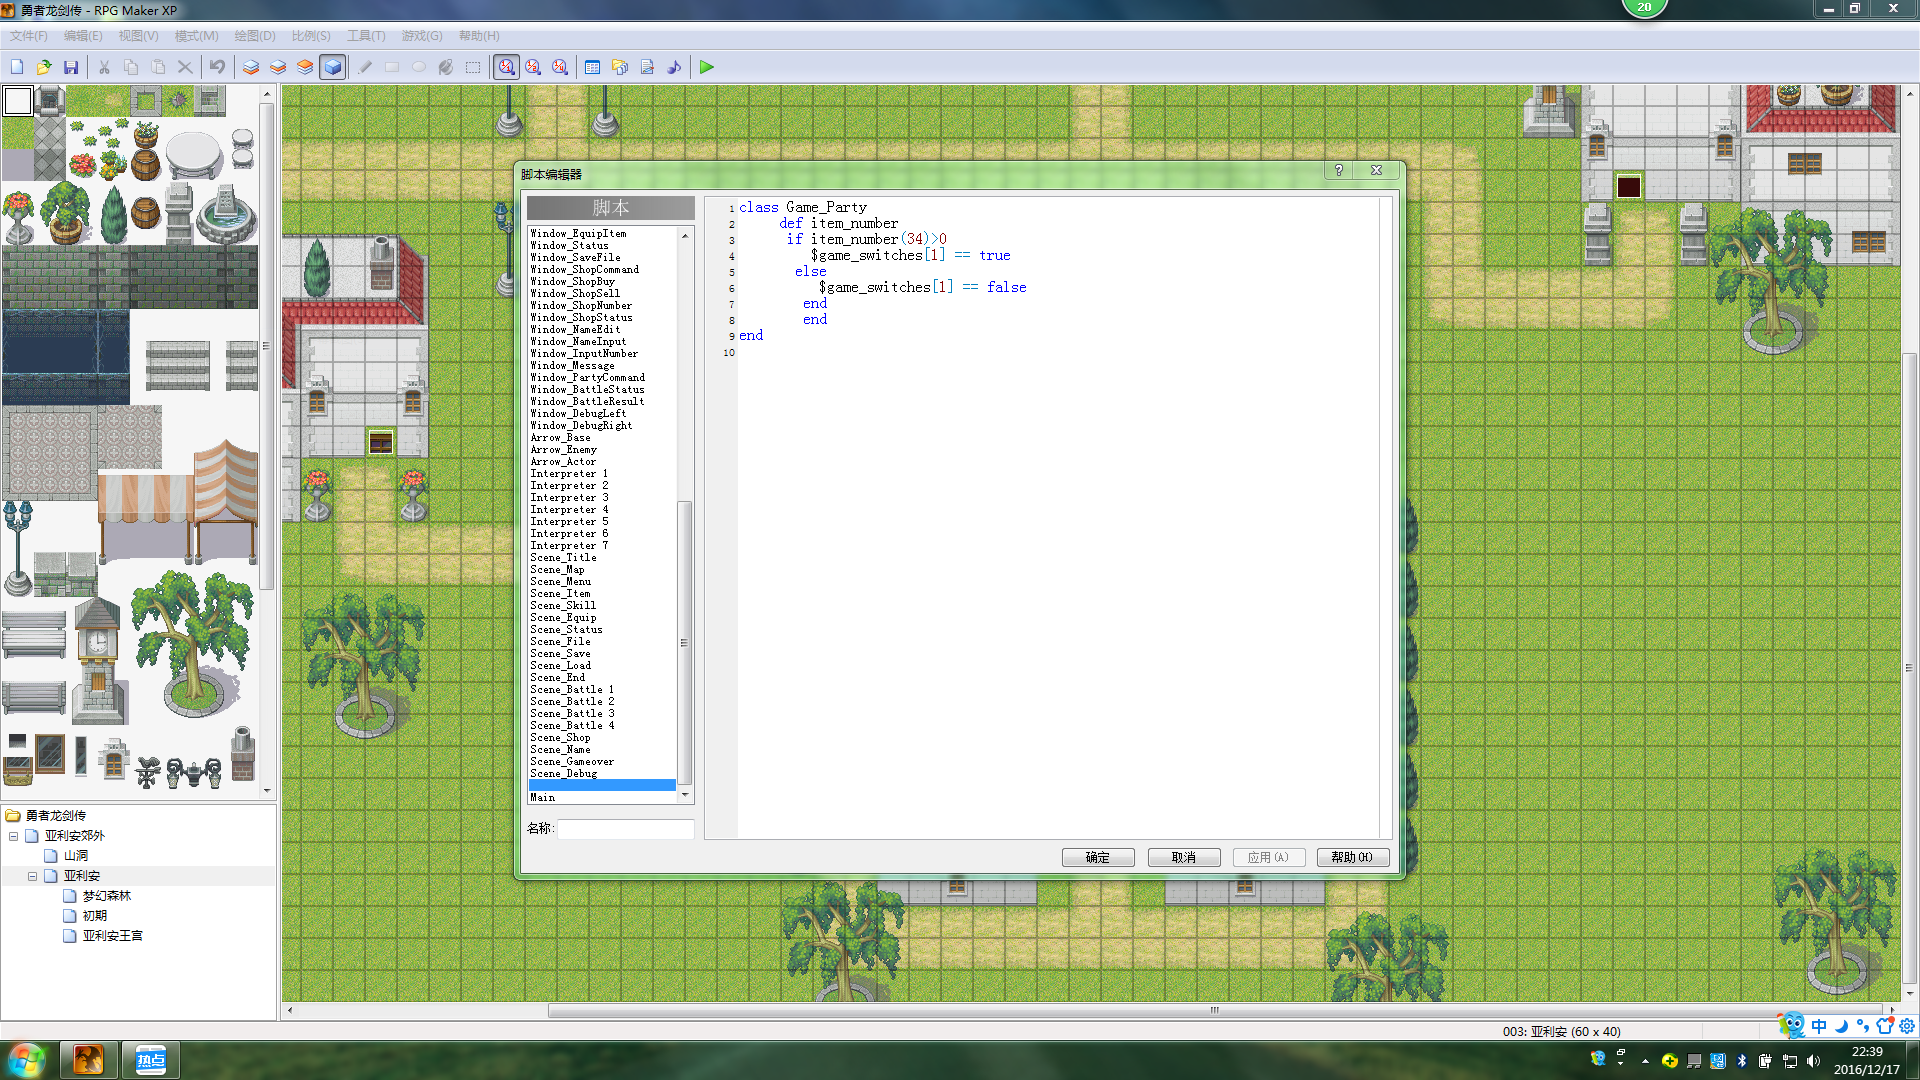Collapse the 亚利安郊外 map tree node
This screenshot has height=1080, width=1920.
coord(13,836)
